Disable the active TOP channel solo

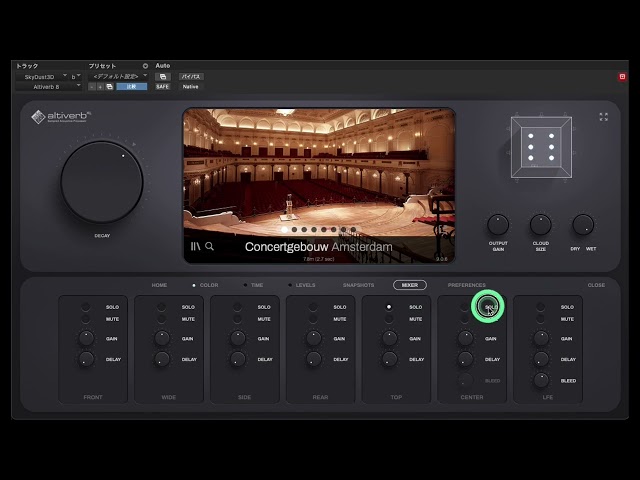pos(389,307)
